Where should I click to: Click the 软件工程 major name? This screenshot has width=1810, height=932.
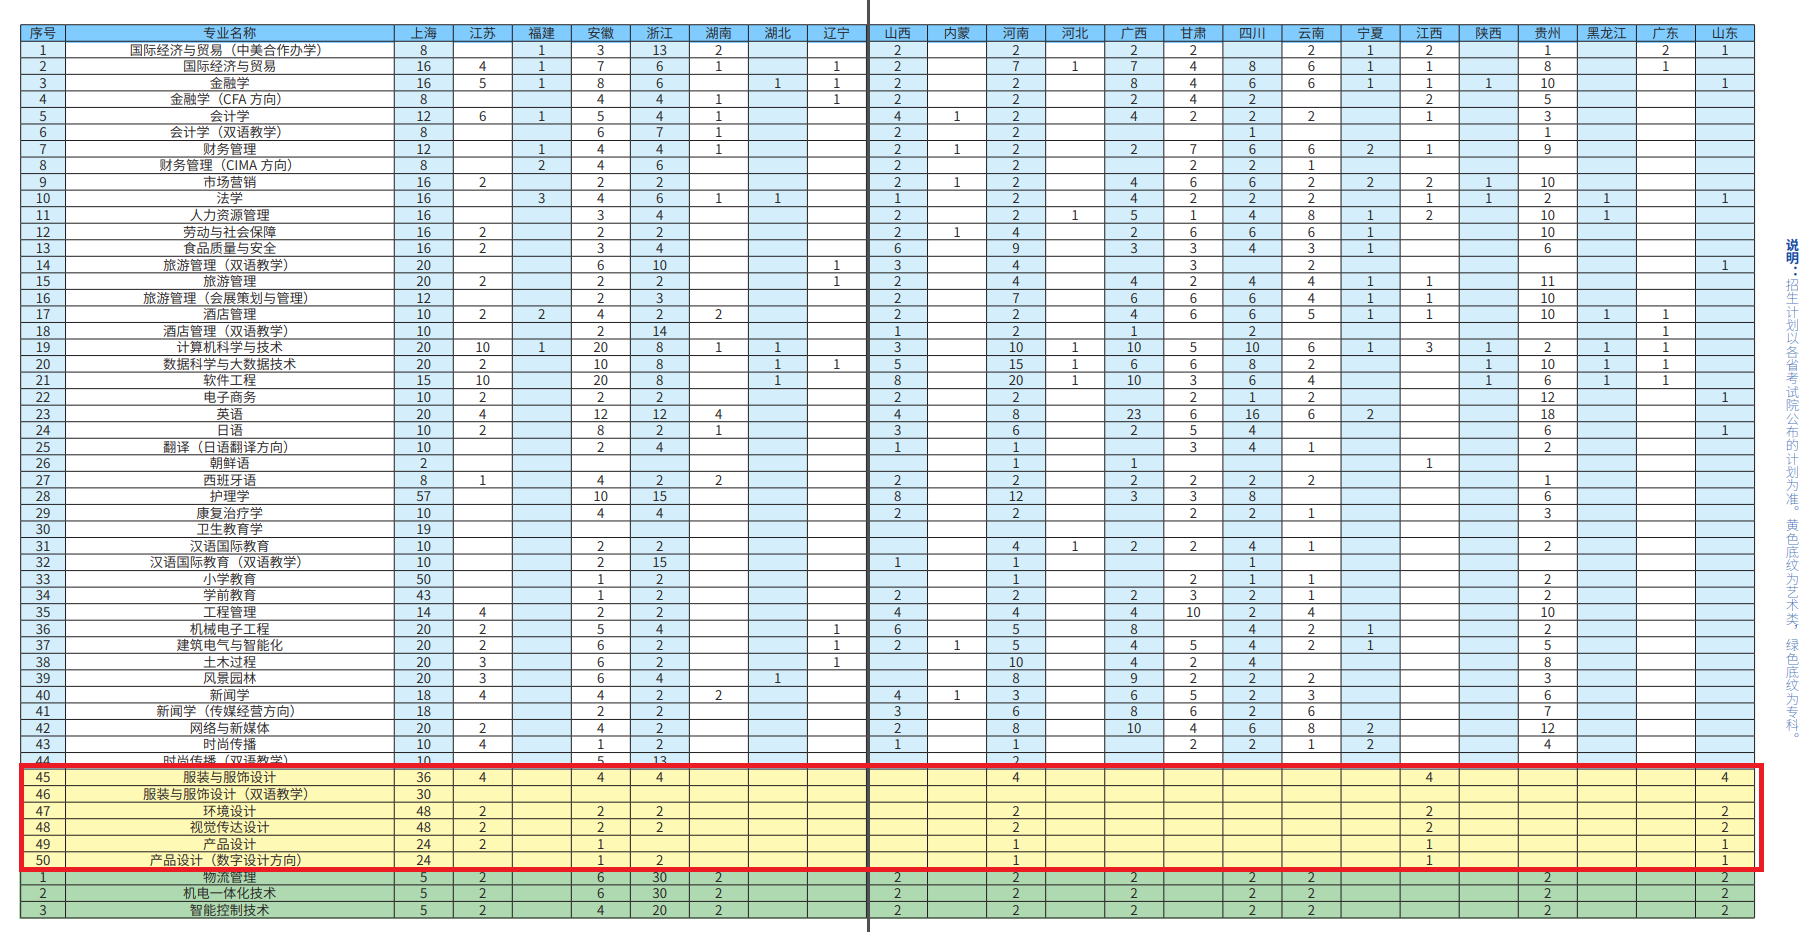click(x=230, y=380)
